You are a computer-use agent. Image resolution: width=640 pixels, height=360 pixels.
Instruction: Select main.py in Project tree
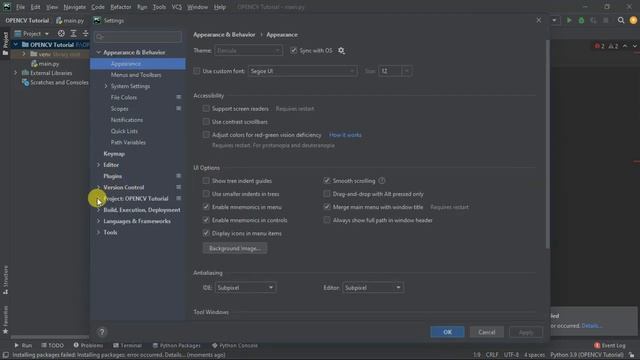[x=49, y=64]
